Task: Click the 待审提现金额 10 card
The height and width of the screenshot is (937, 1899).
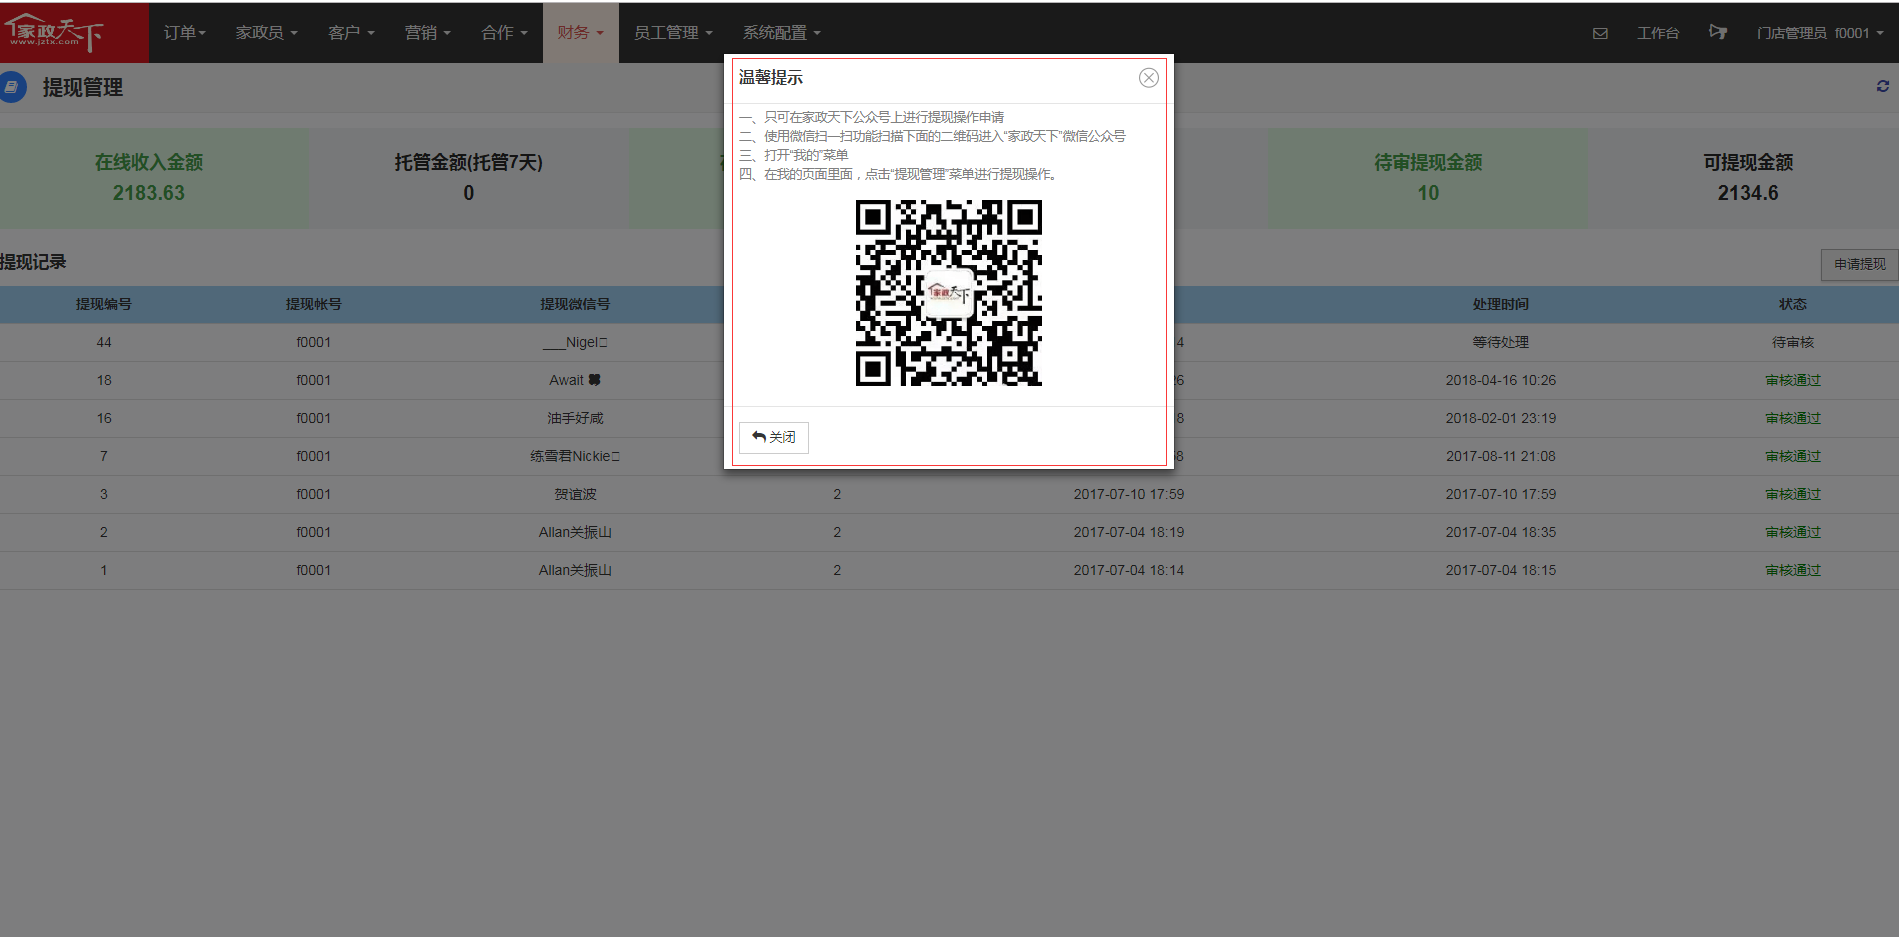Action: coord(1428,177)
